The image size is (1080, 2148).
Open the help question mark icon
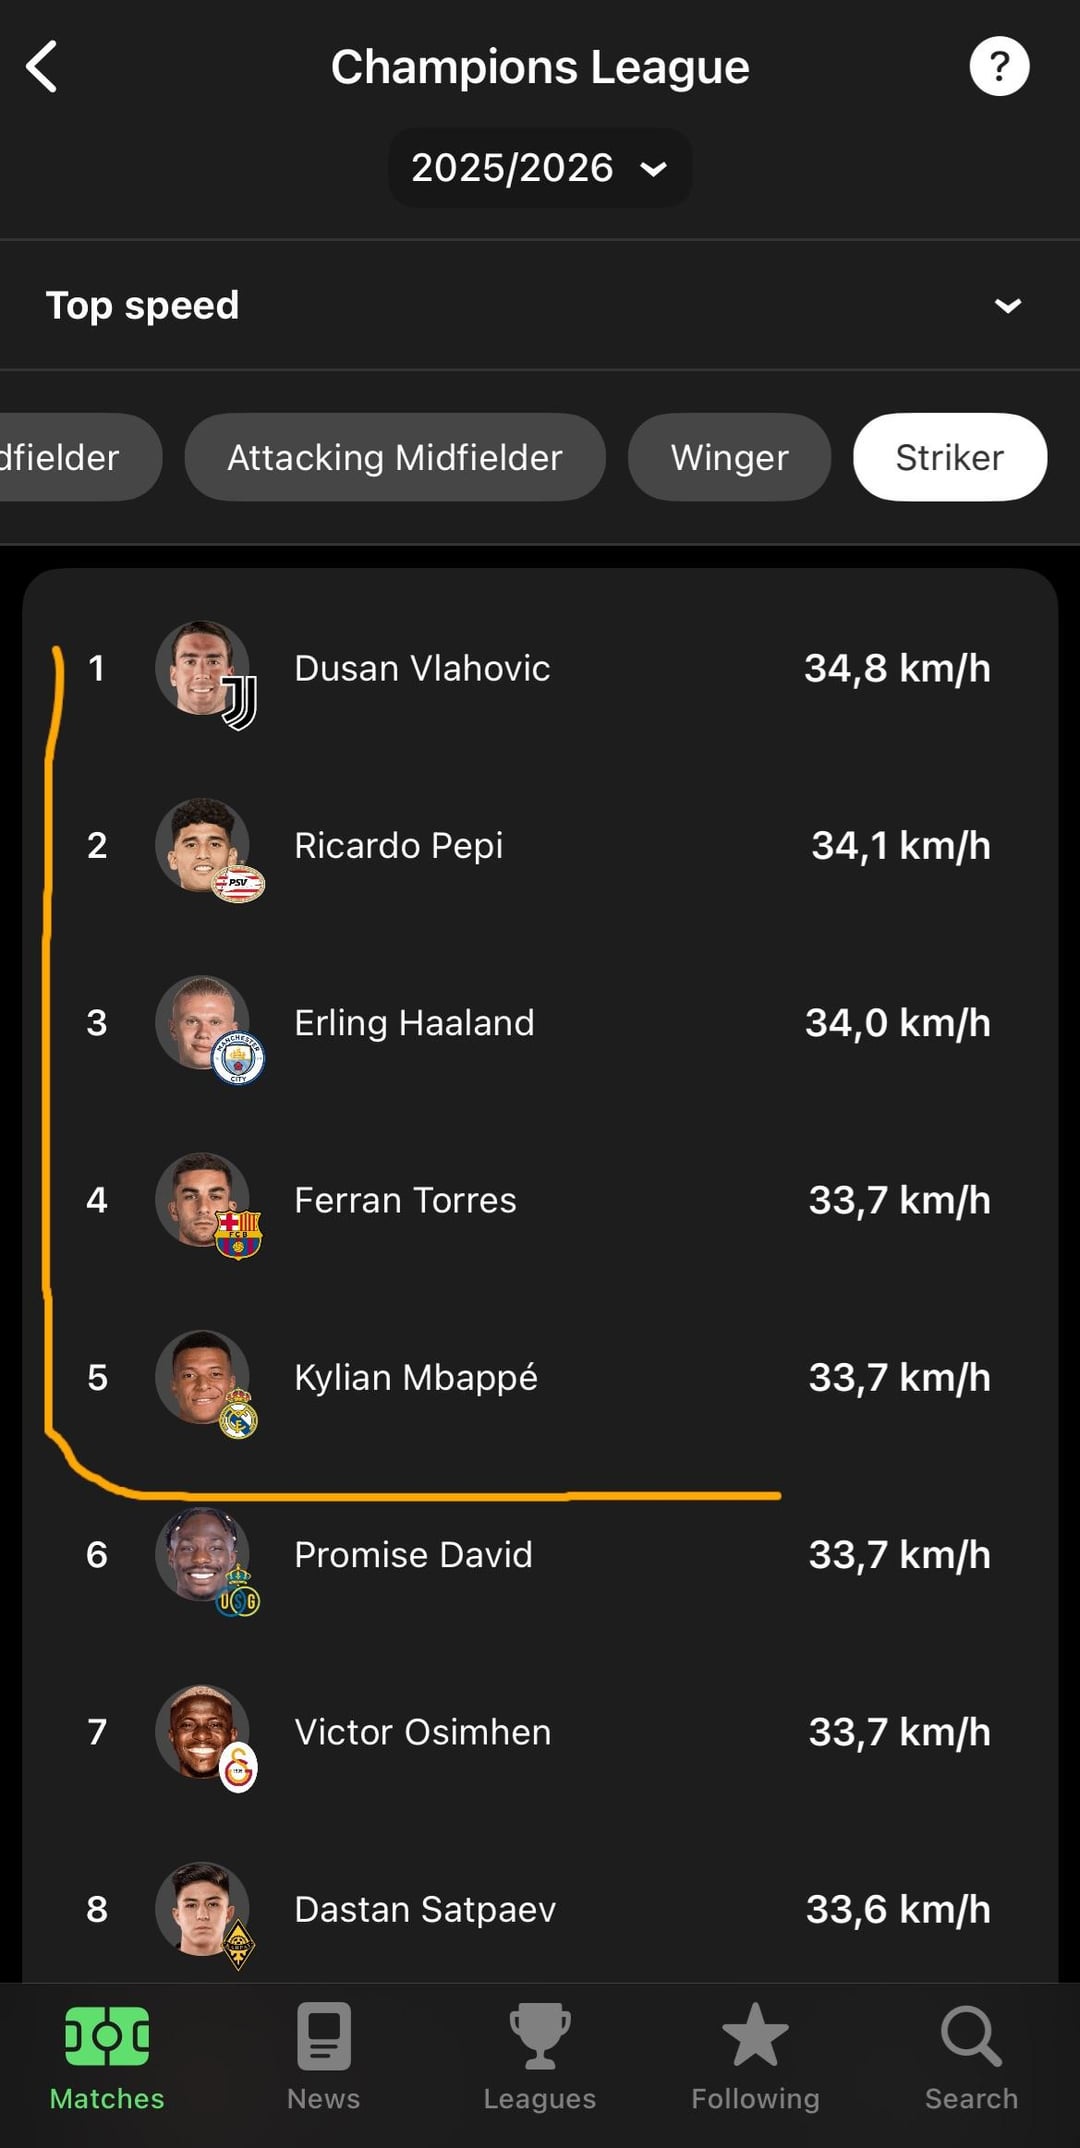[998, 67]
